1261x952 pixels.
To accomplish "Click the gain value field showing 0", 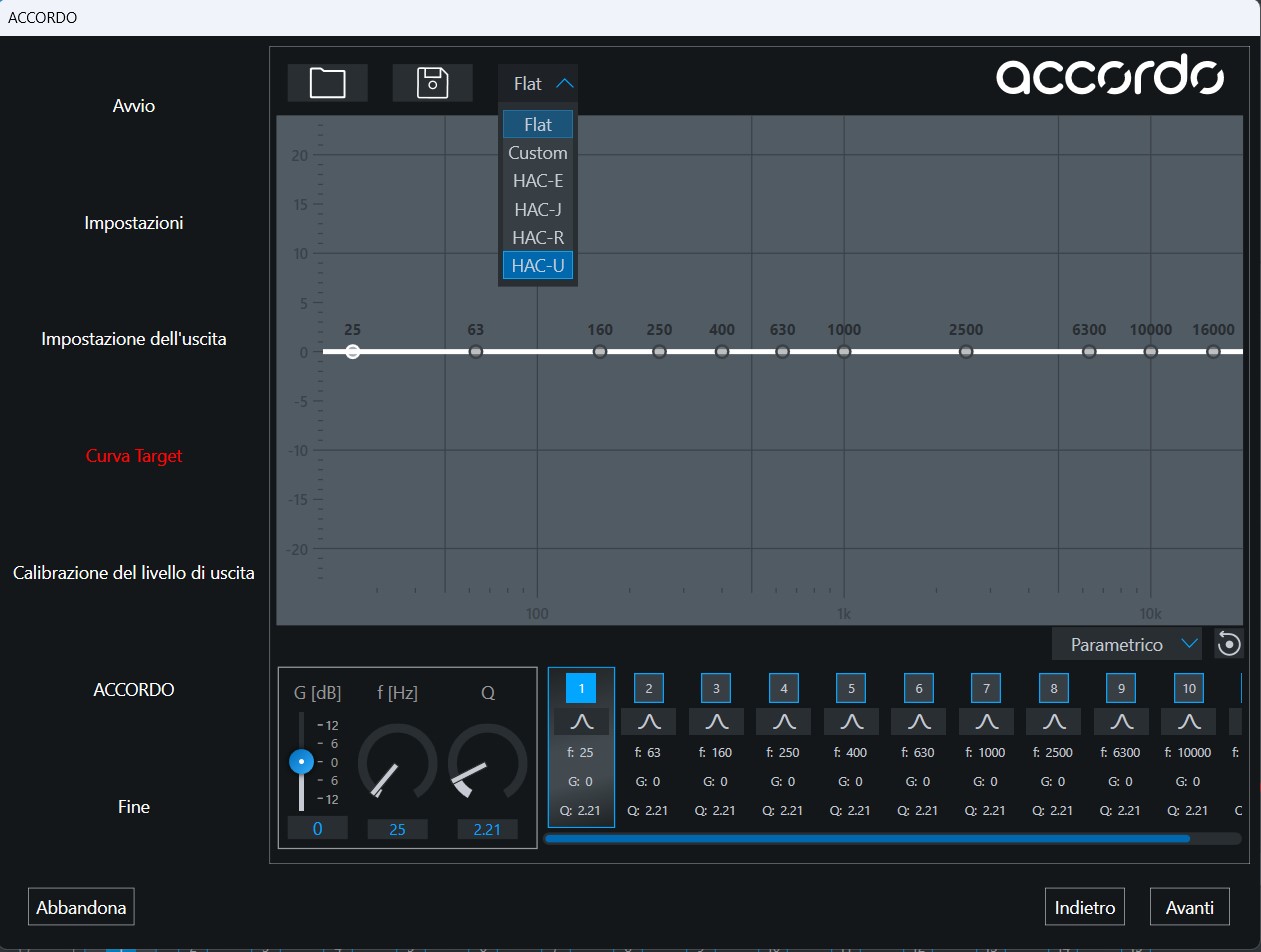I will point(317,828).
